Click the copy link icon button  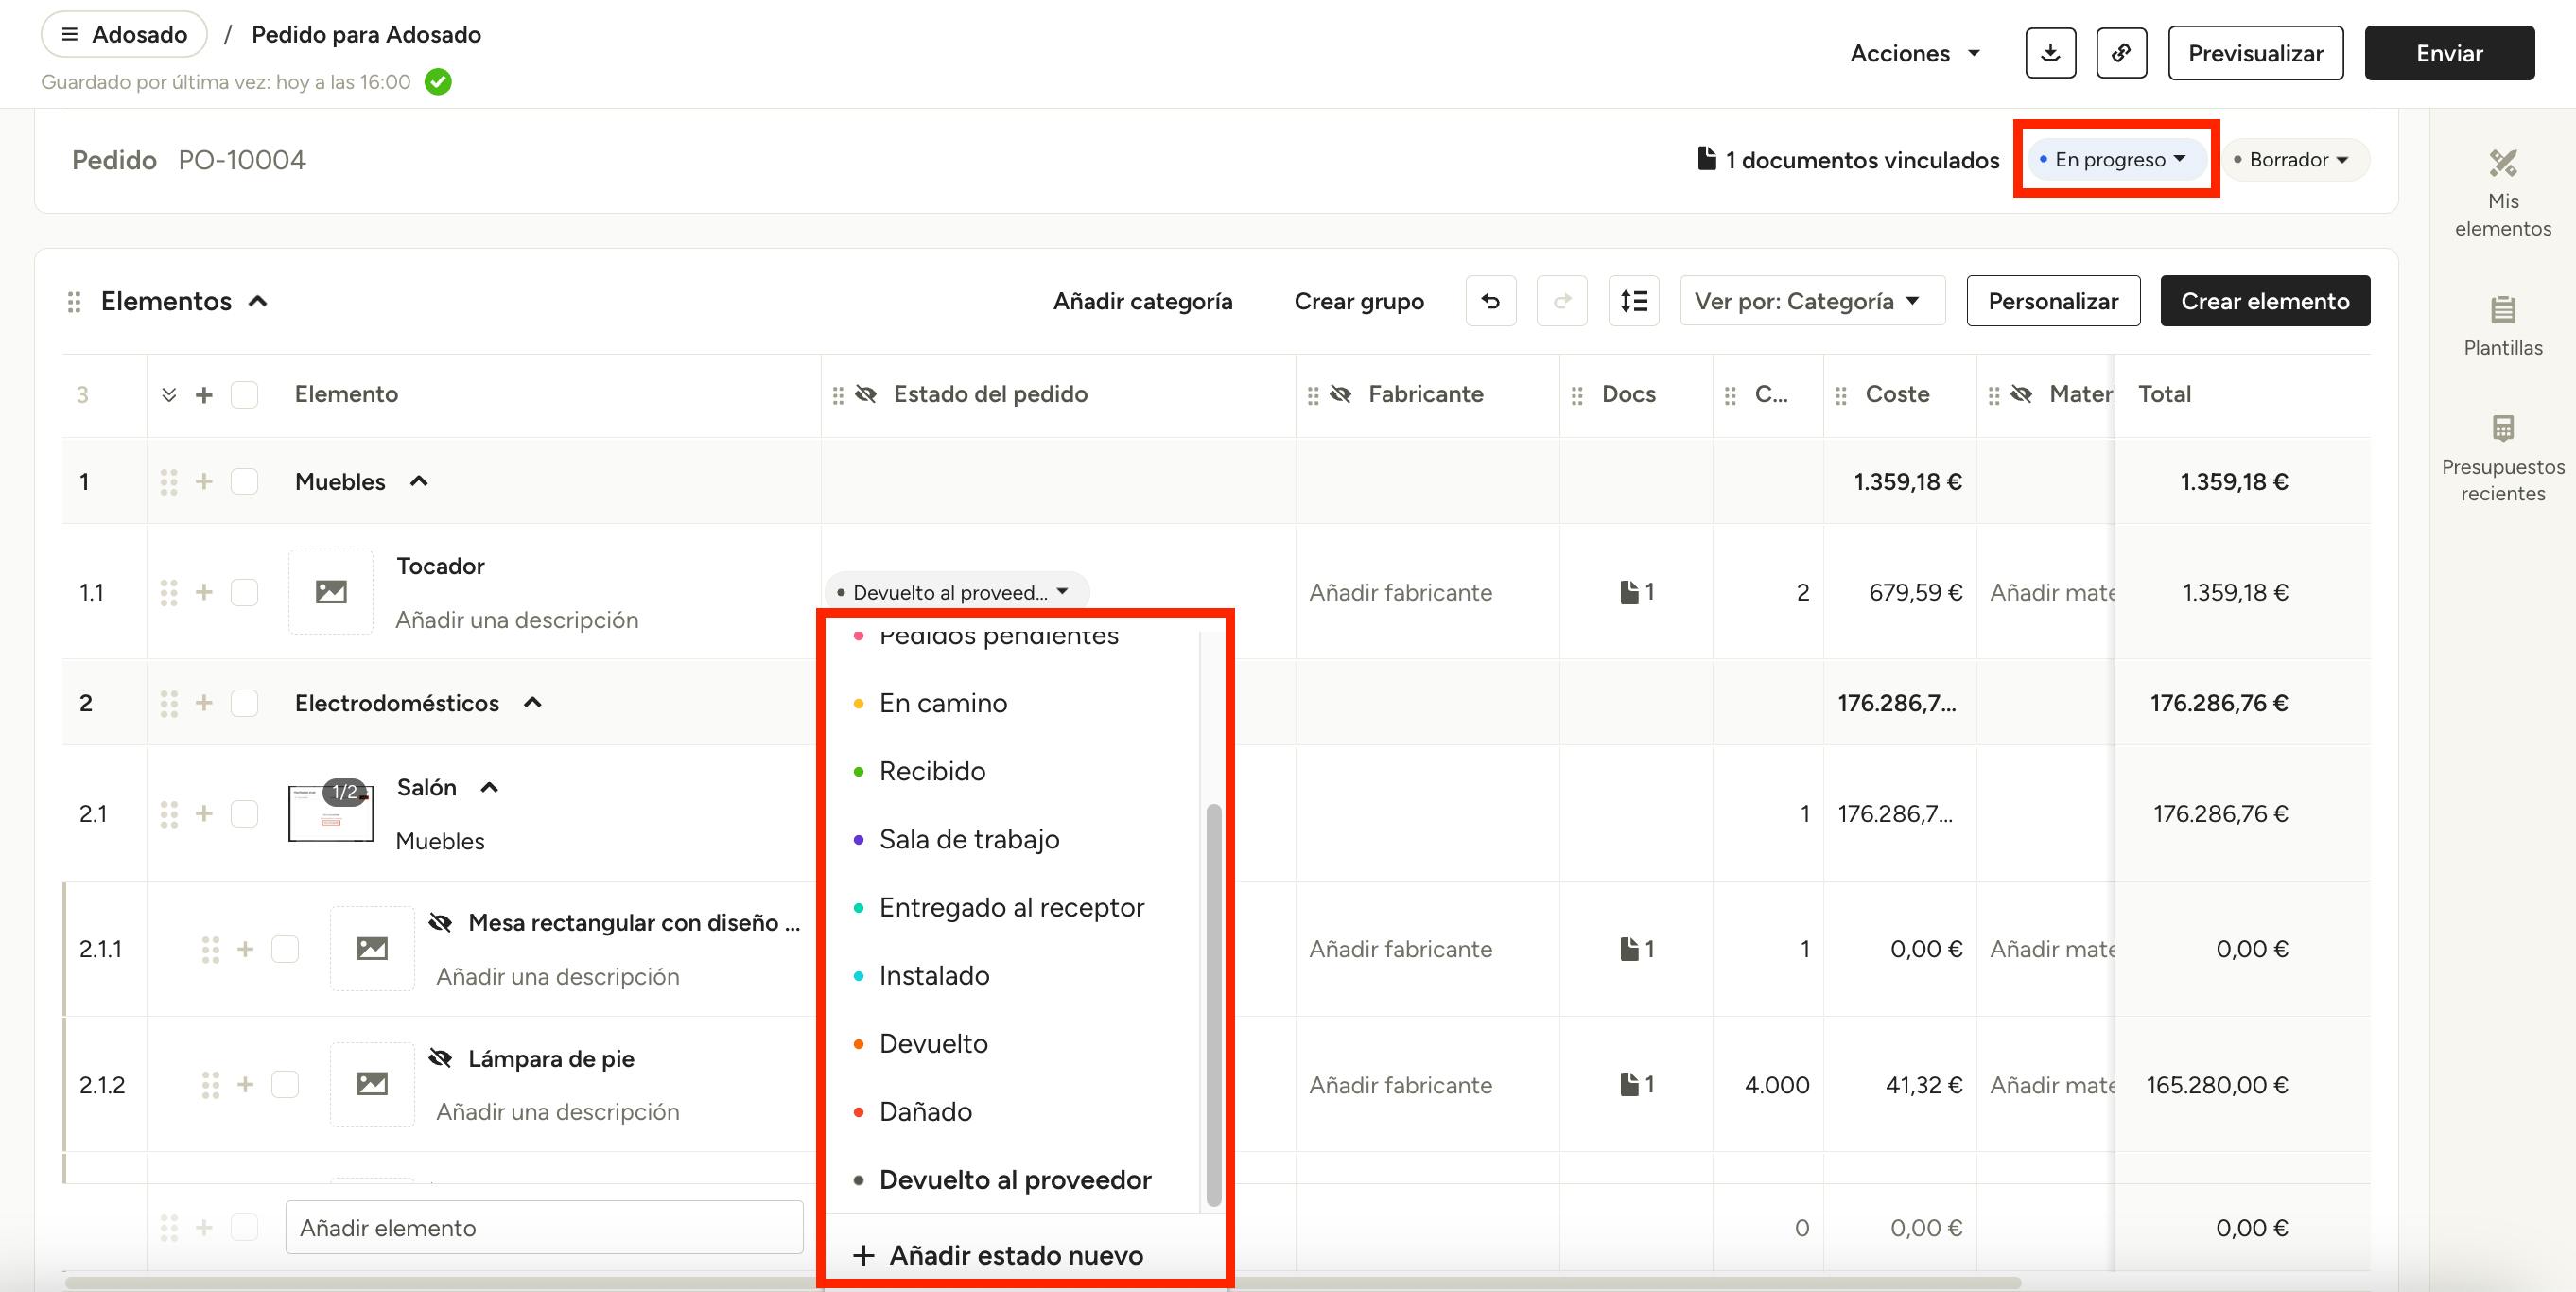[x=2121, y=53]
